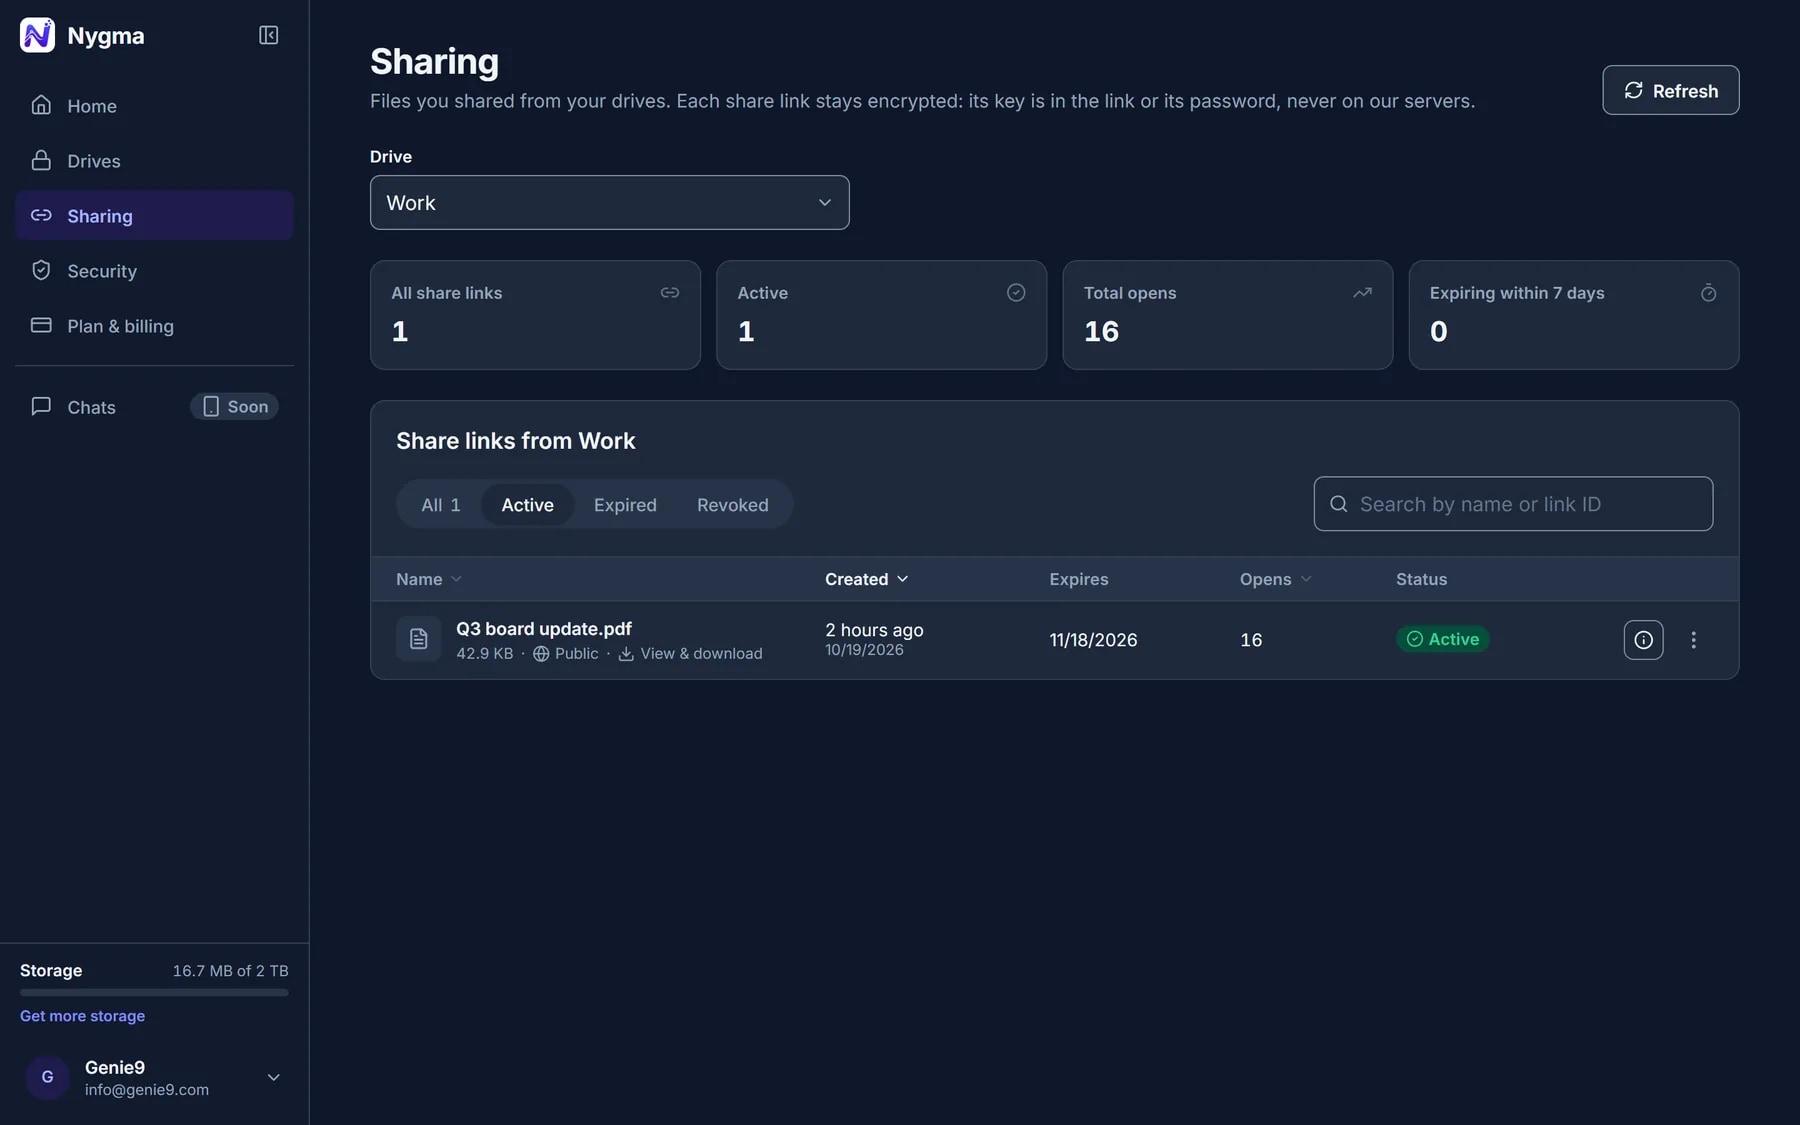Viewport: 1800px width, 1125px height.
Task: Click the timer icon on Expiring card
Action: pyautogui.click(x=1708, y=293)
